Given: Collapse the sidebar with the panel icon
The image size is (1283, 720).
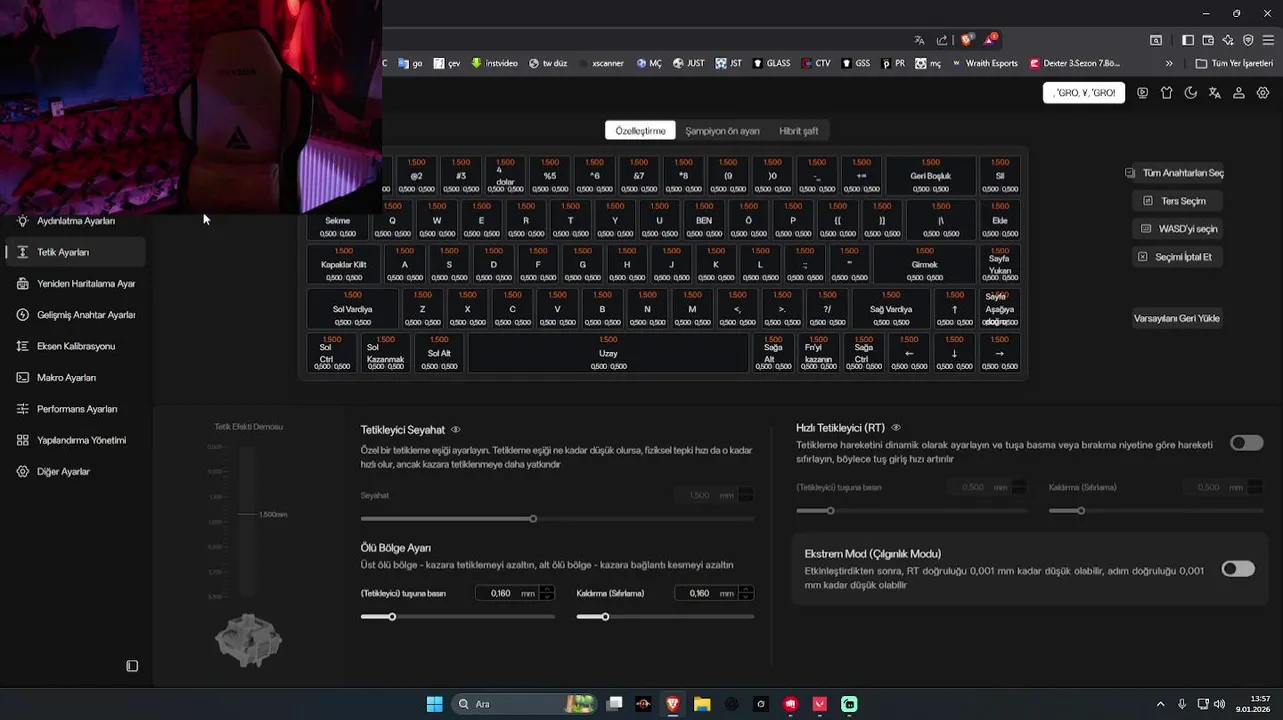Looking at the screenshot, I should tap(132, 666).
